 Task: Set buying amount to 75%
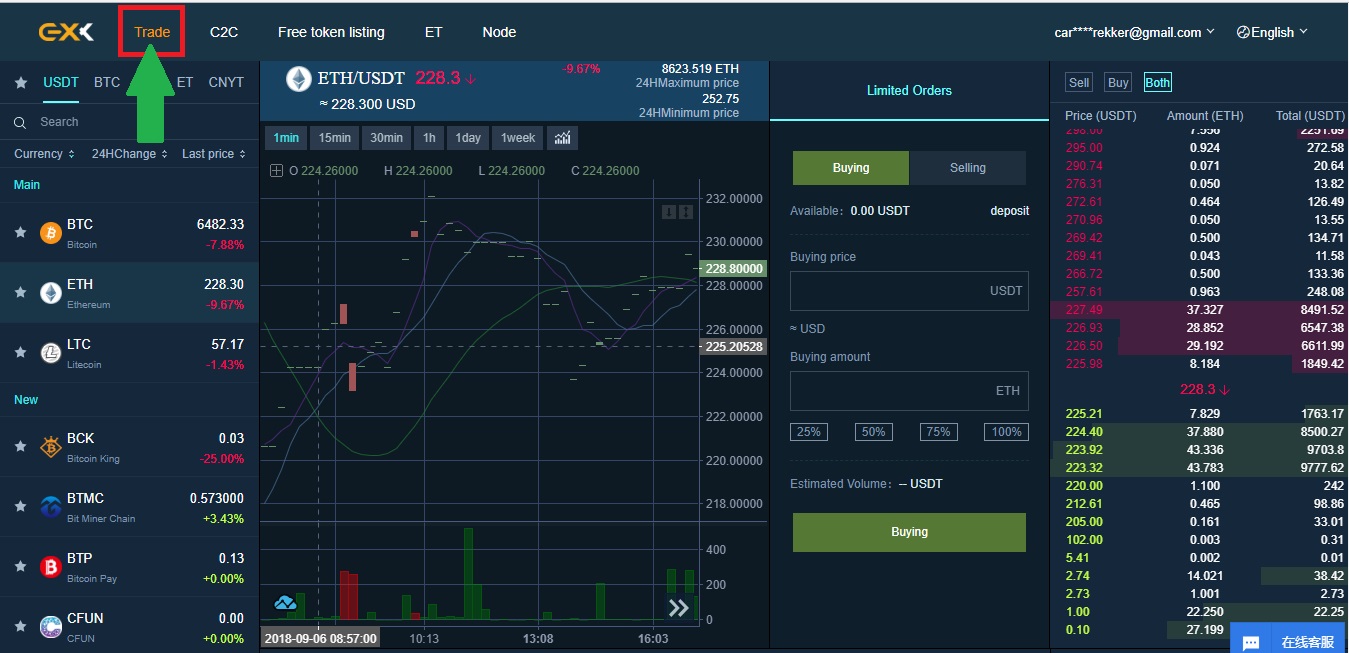[x=938, y=432]
